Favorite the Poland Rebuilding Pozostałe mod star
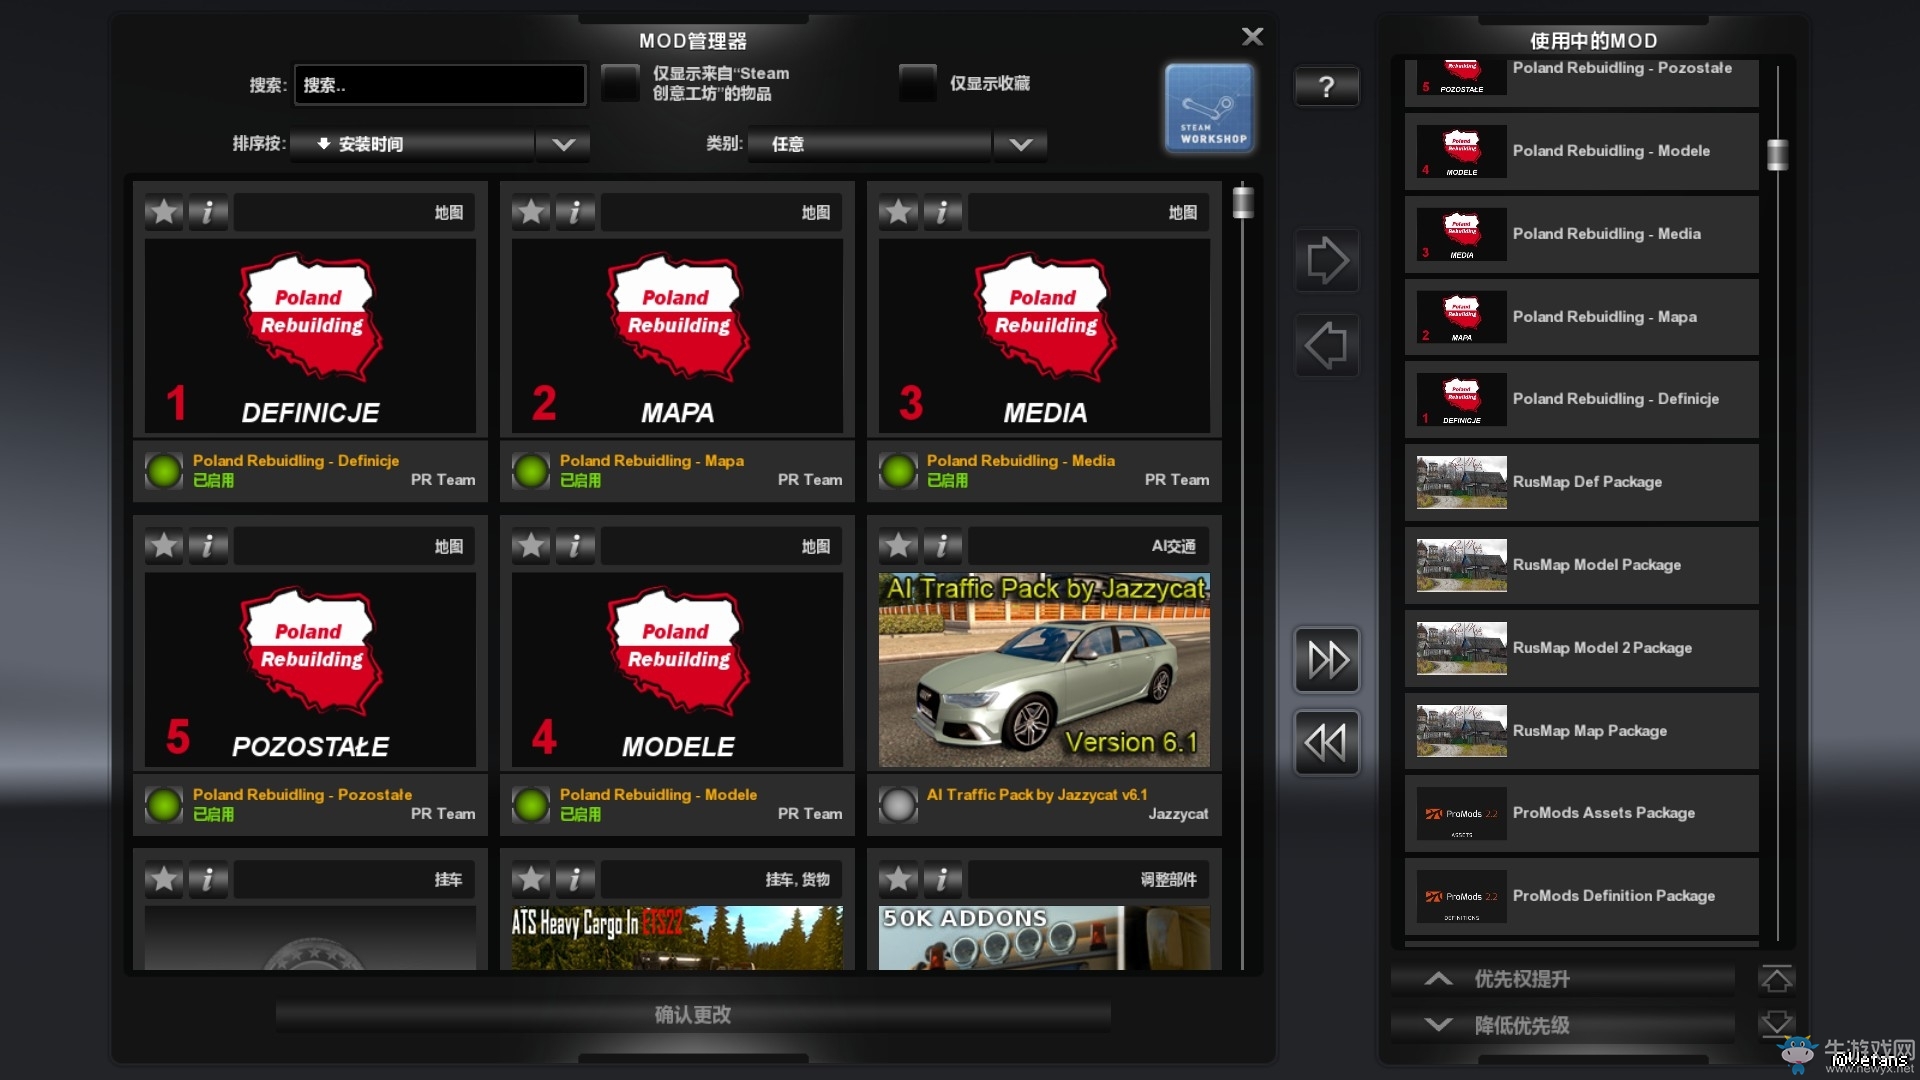Screen dimensions: 1920x1080 (164, 546)
